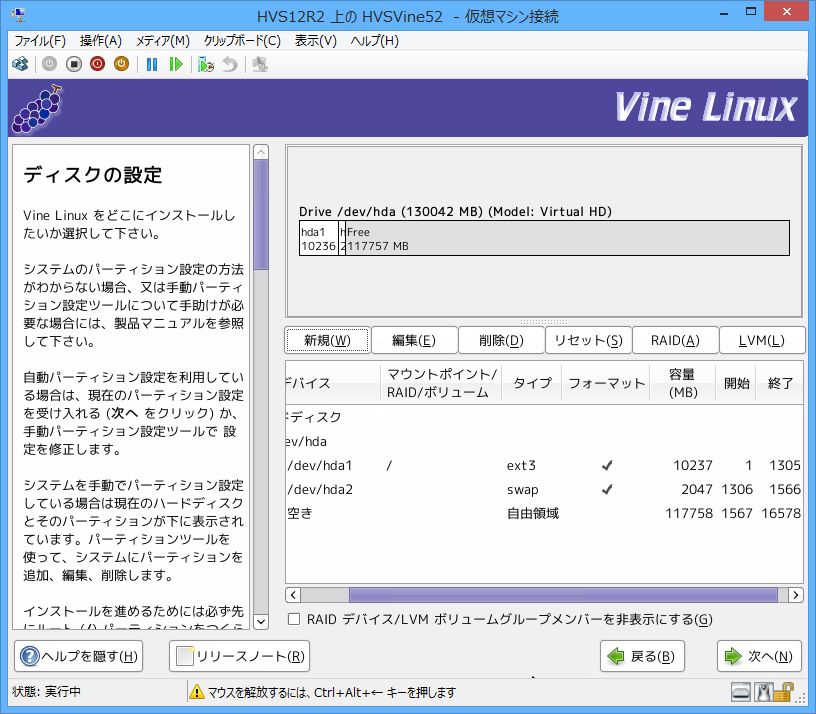Click the 編集(E) button
Image resolution: width=816 pixels, height=714 pixels.
pos(414,340)
